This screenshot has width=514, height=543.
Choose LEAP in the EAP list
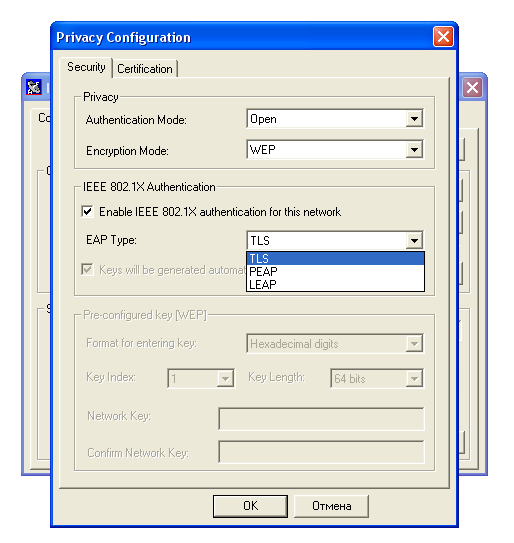click(335, 285)
